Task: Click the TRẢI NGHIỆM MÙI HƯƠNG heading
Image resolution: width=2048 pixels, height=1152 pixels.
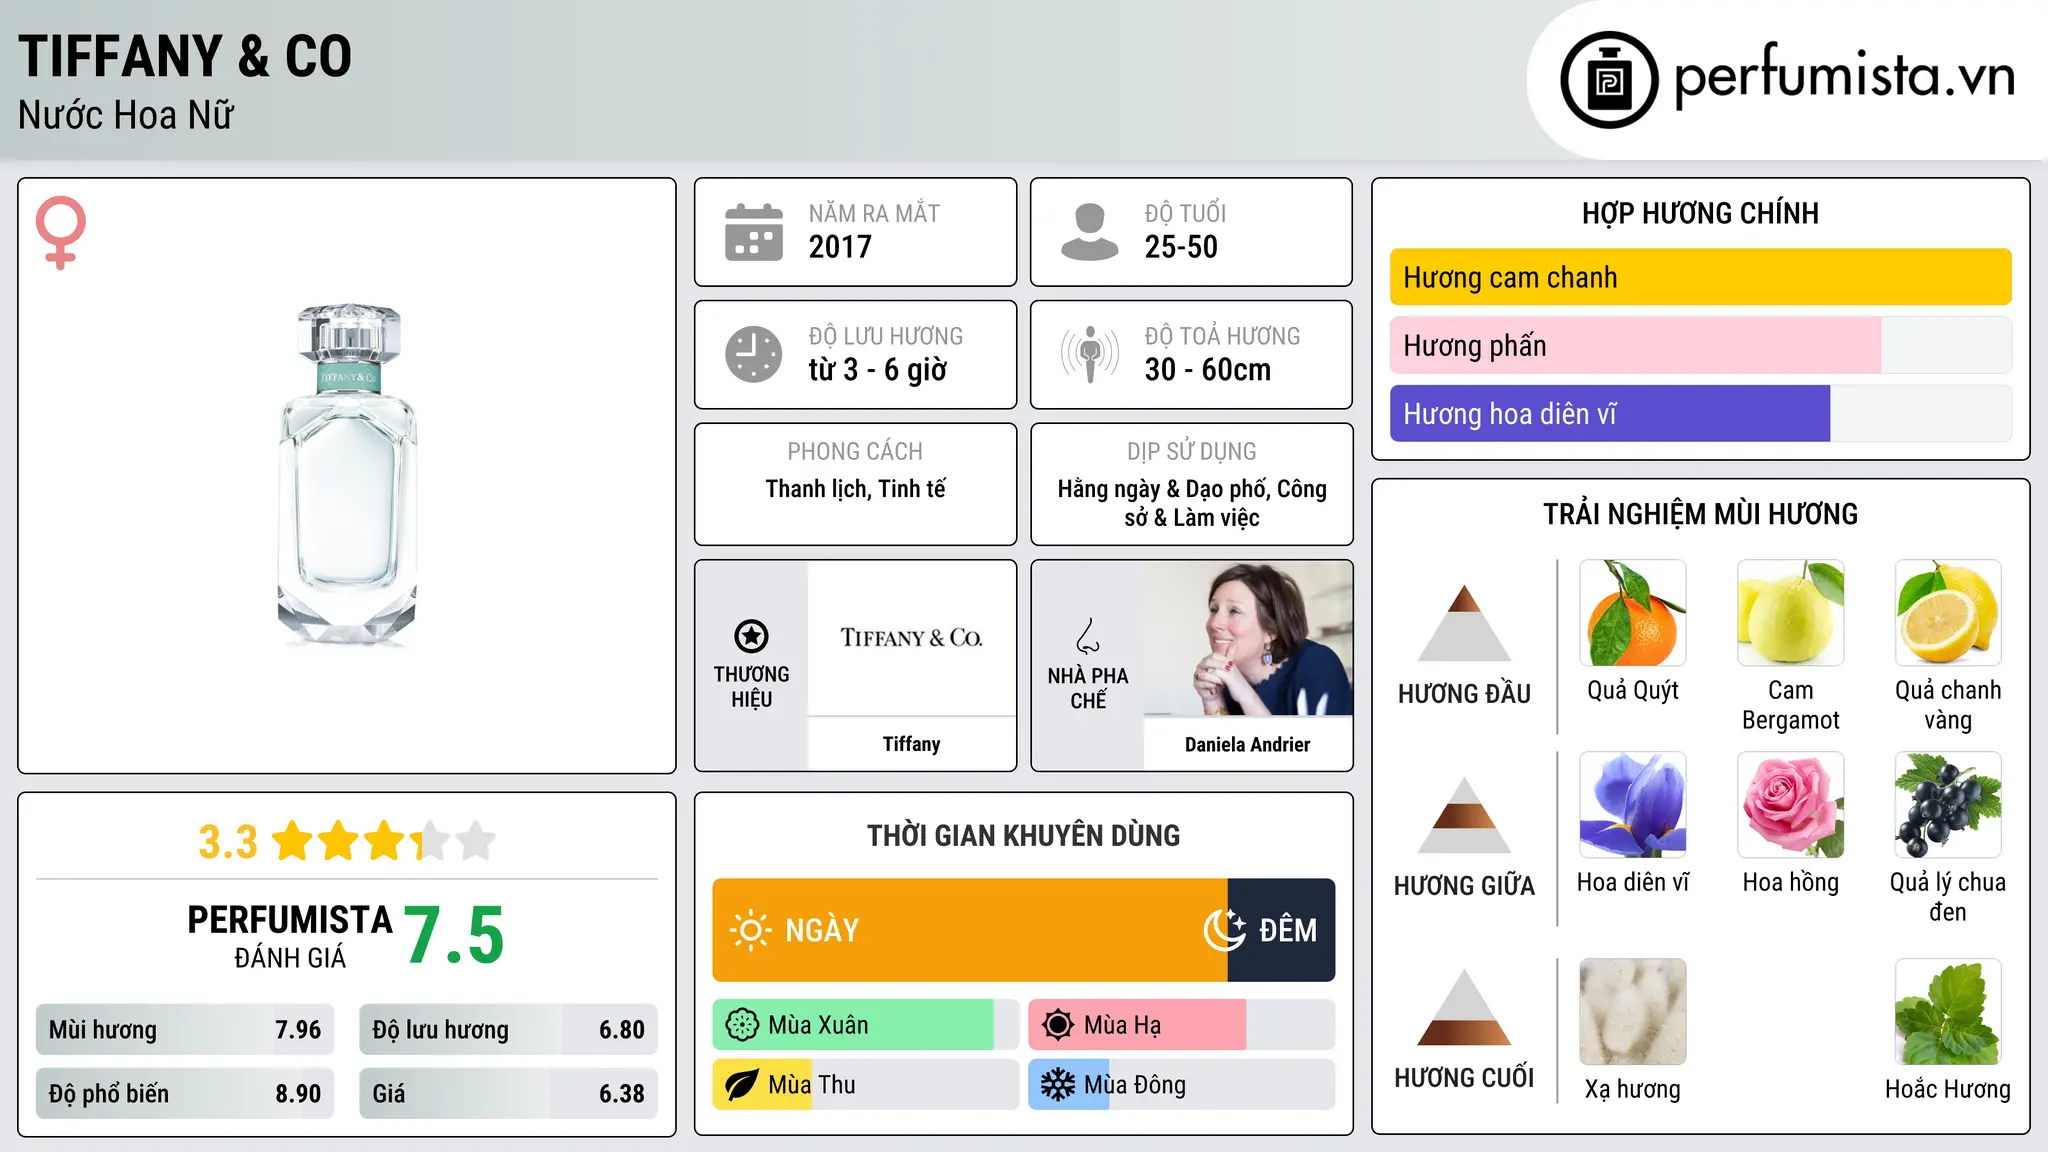Action: [x=1700, y=514]
